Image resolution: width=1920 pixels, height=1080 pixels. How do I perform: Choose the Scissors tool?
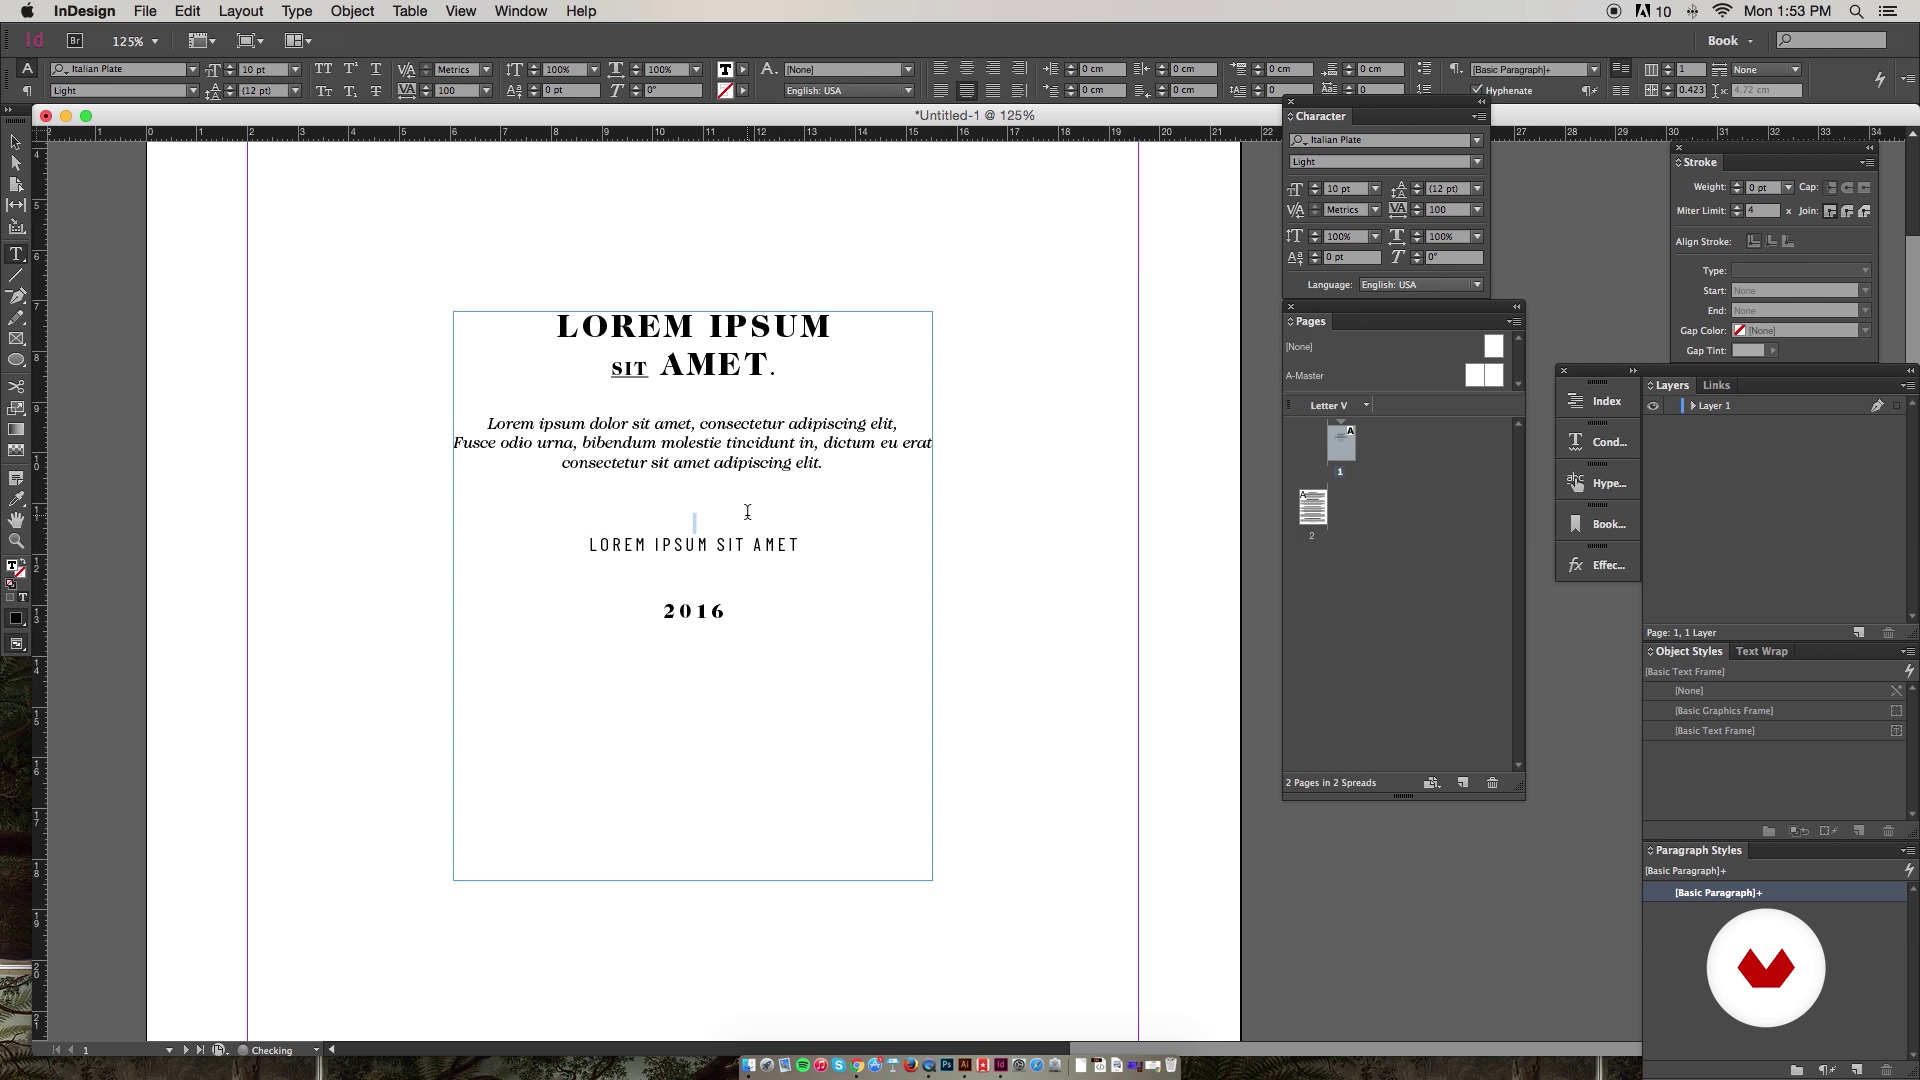tap(16, 387)
